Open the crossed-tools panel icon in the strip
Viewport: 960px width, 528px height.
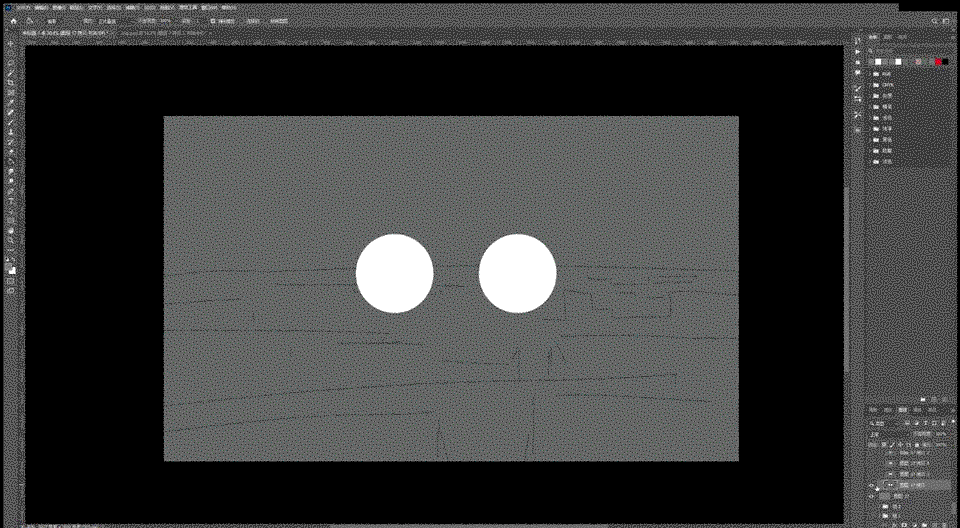(x=858, y=114)
